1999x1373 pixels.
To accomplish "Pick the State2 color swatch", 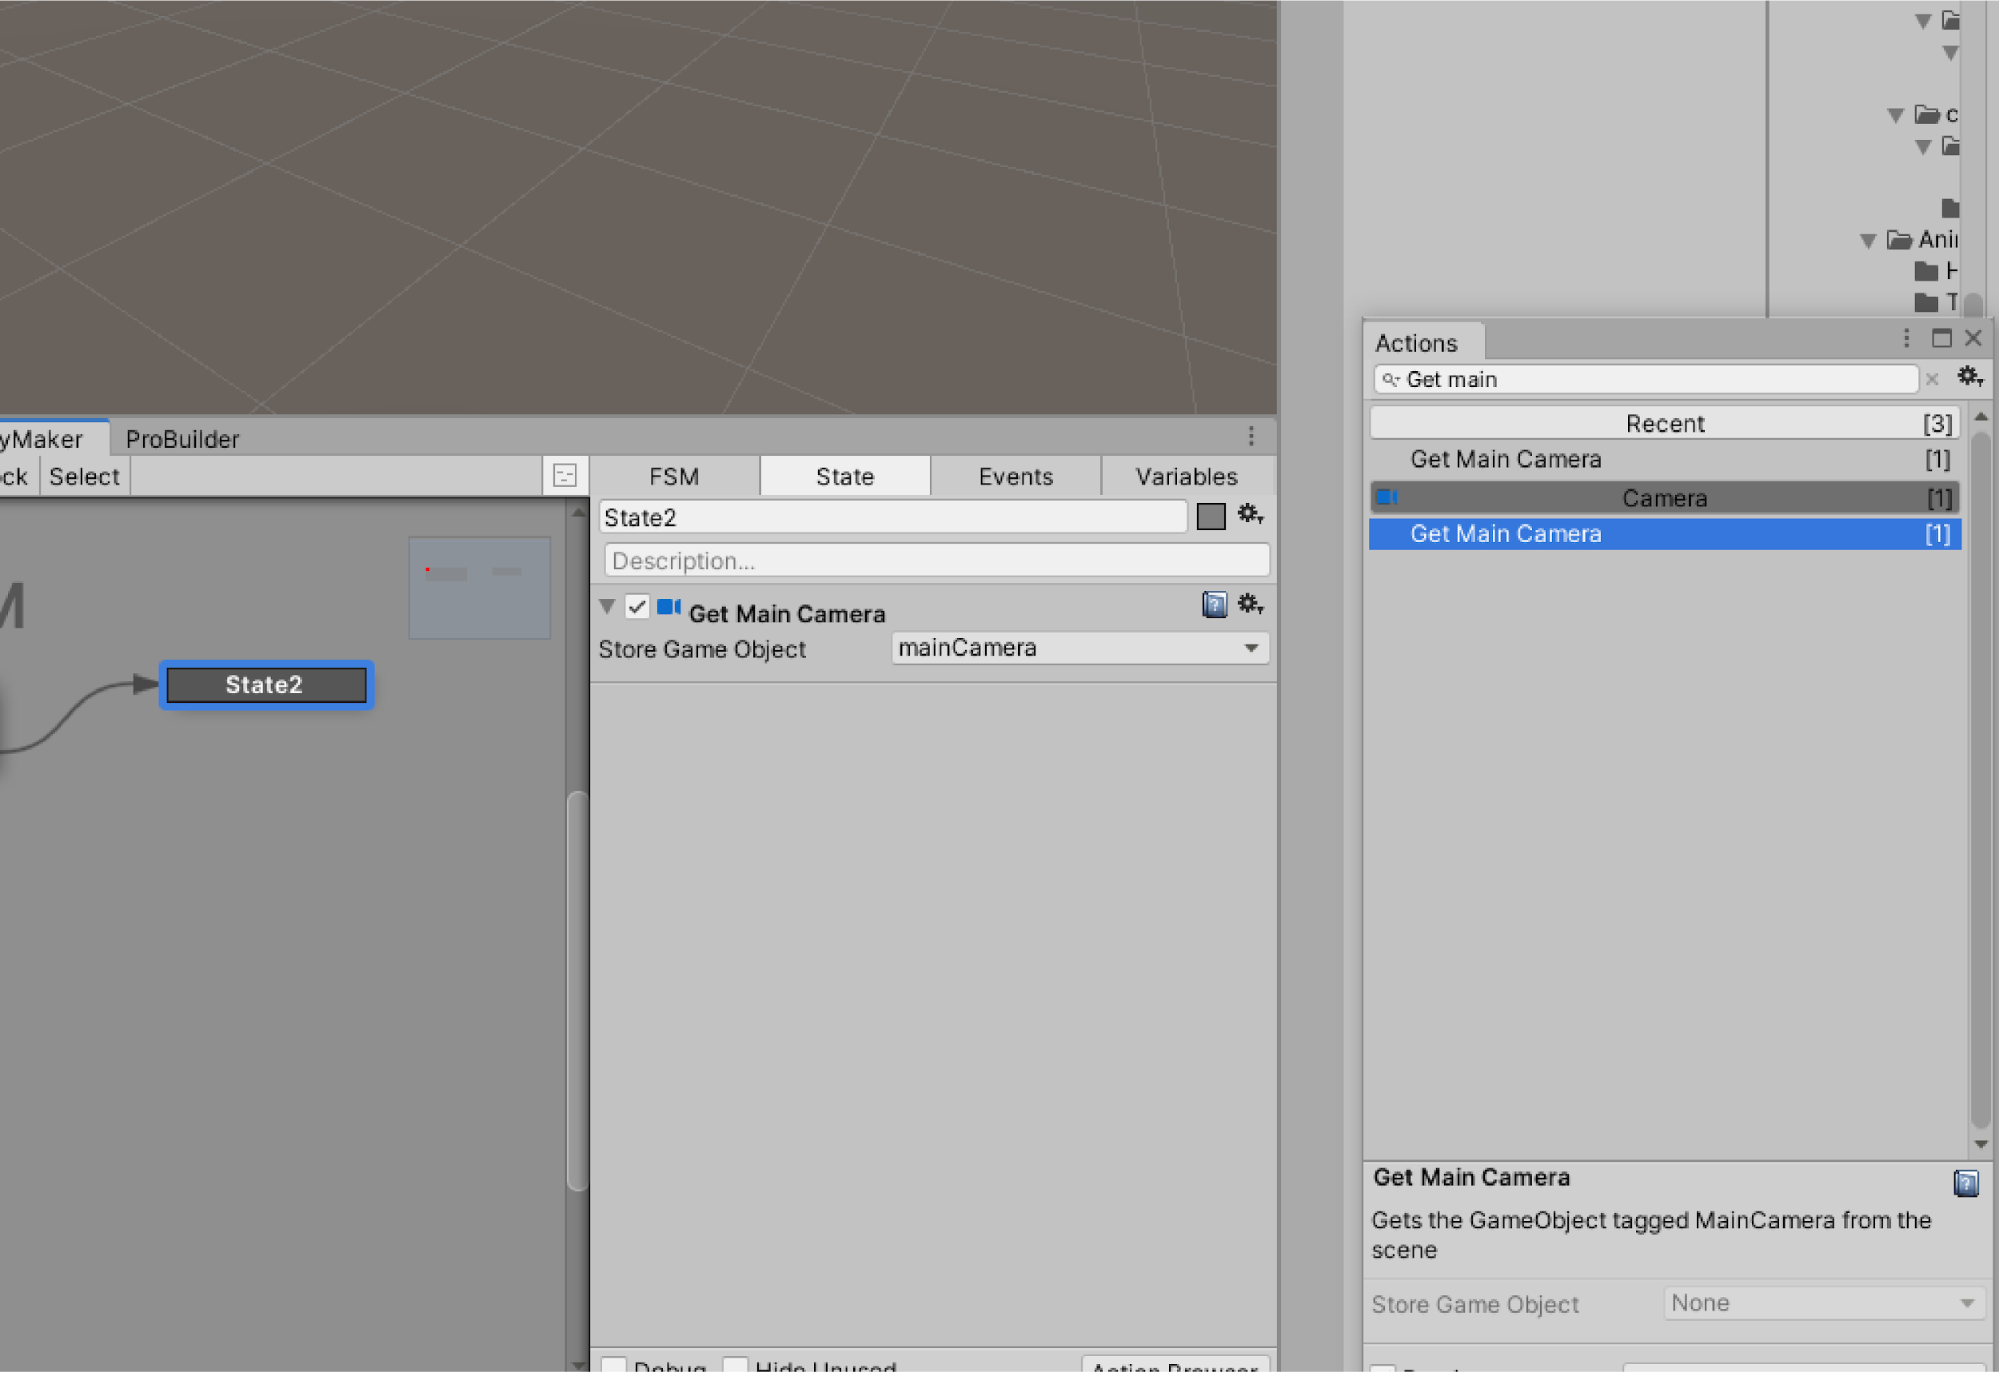I will click(1211, 516).
